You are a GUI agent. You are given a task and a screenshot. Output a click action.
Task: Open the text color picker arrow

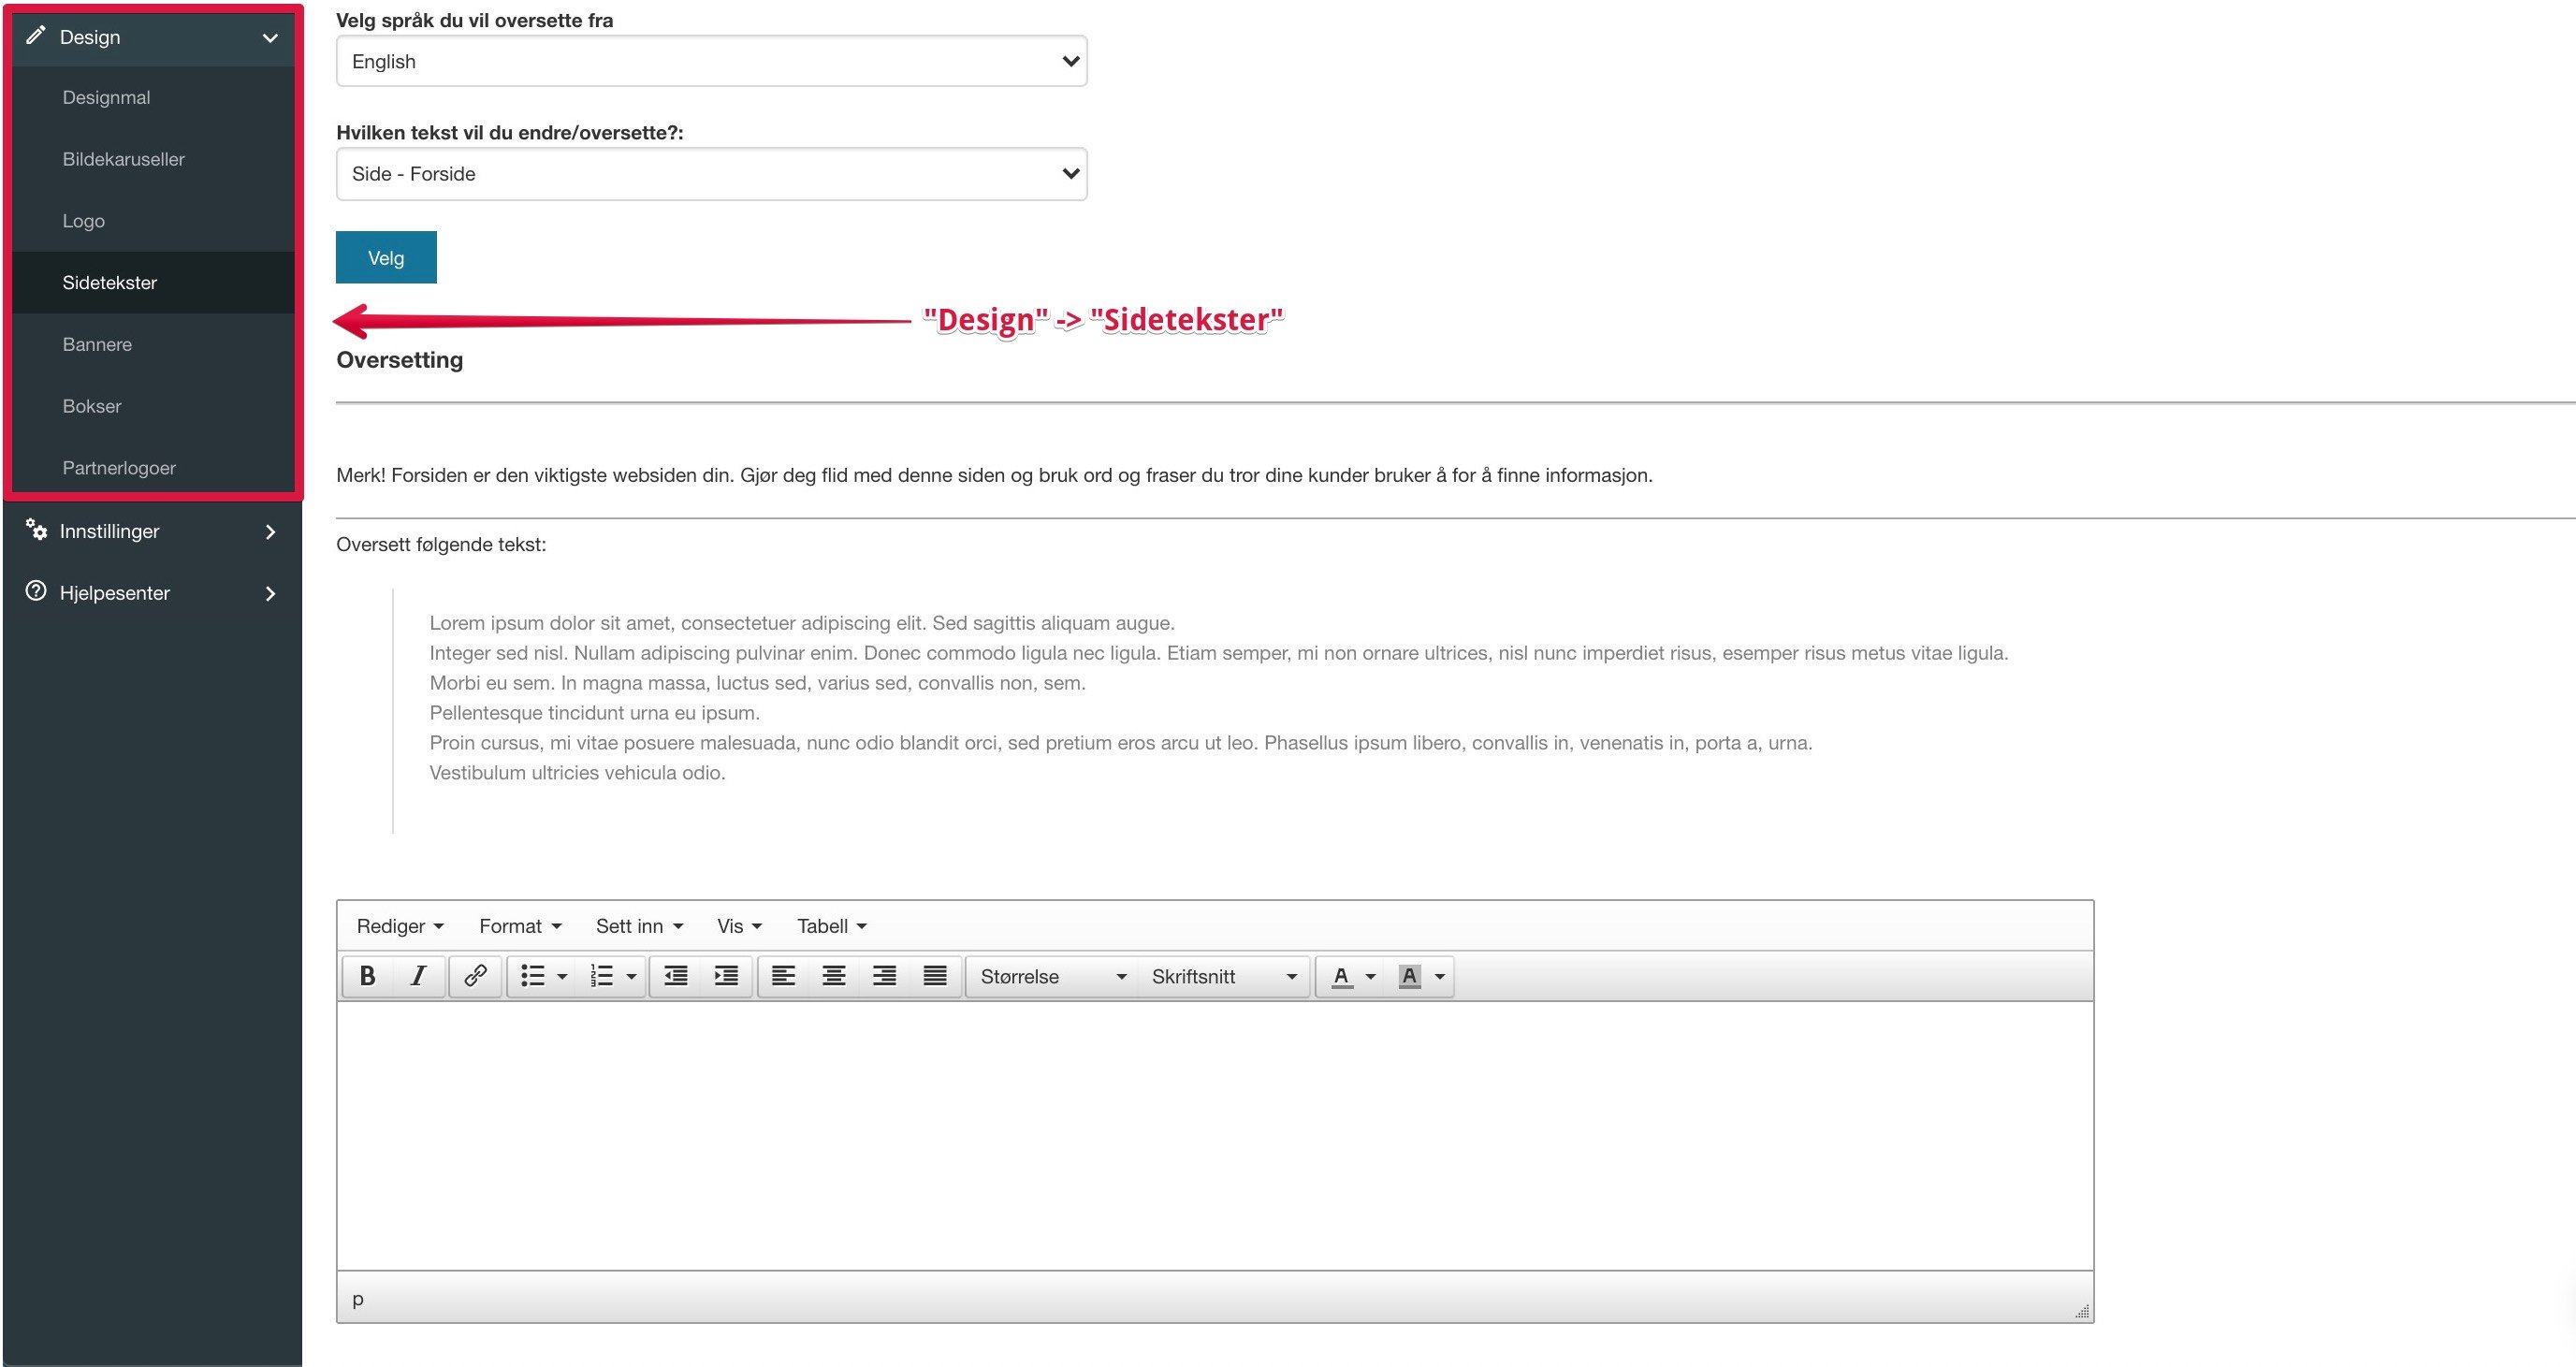point(1371,977)
